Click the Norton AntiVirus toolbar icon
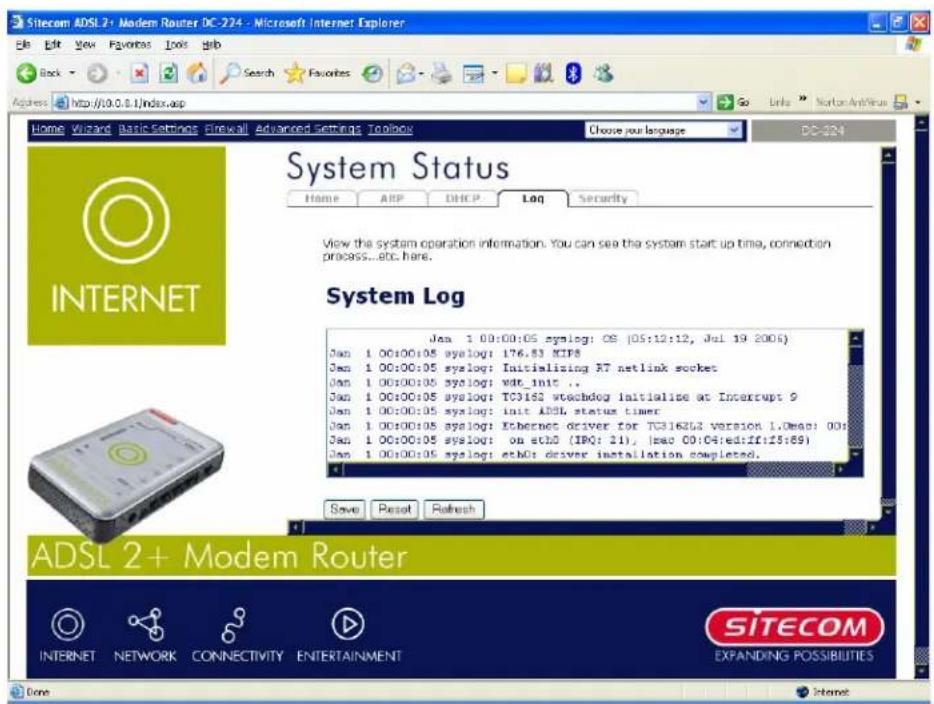 pos(901,102)
